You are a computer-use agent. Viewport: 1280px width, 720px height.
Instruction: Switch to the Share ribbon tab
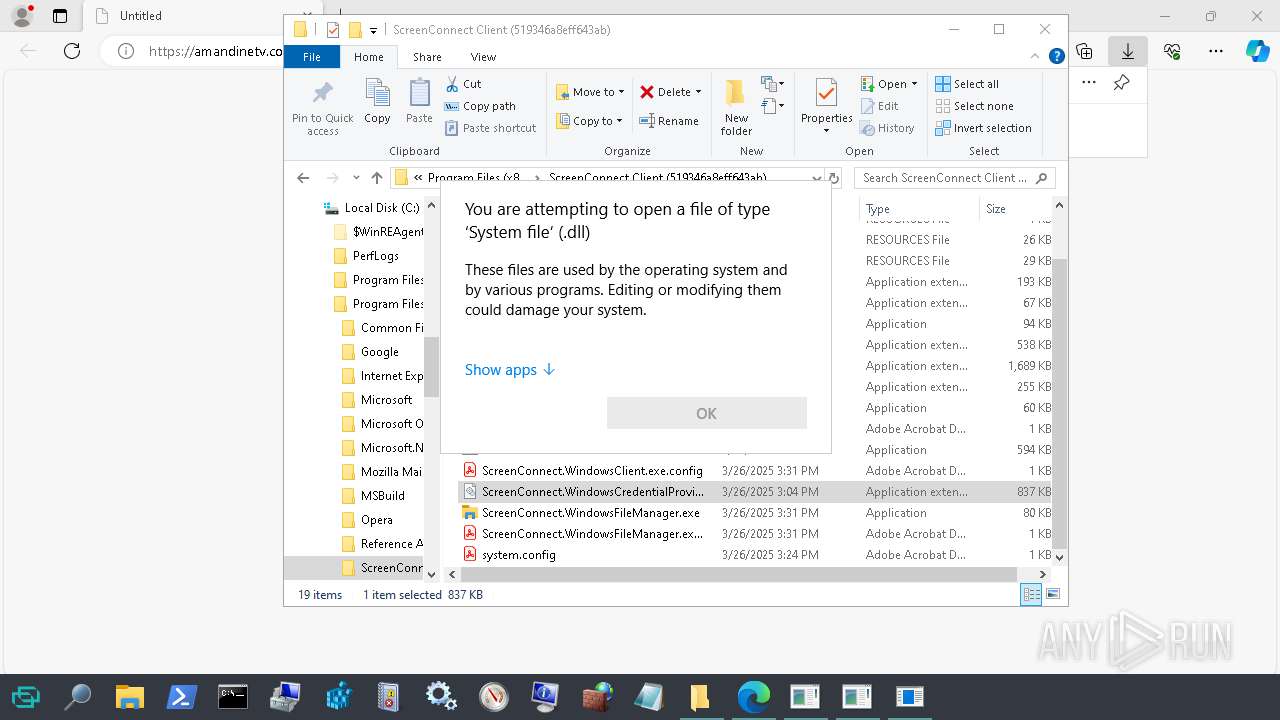(x=427, y=57)
